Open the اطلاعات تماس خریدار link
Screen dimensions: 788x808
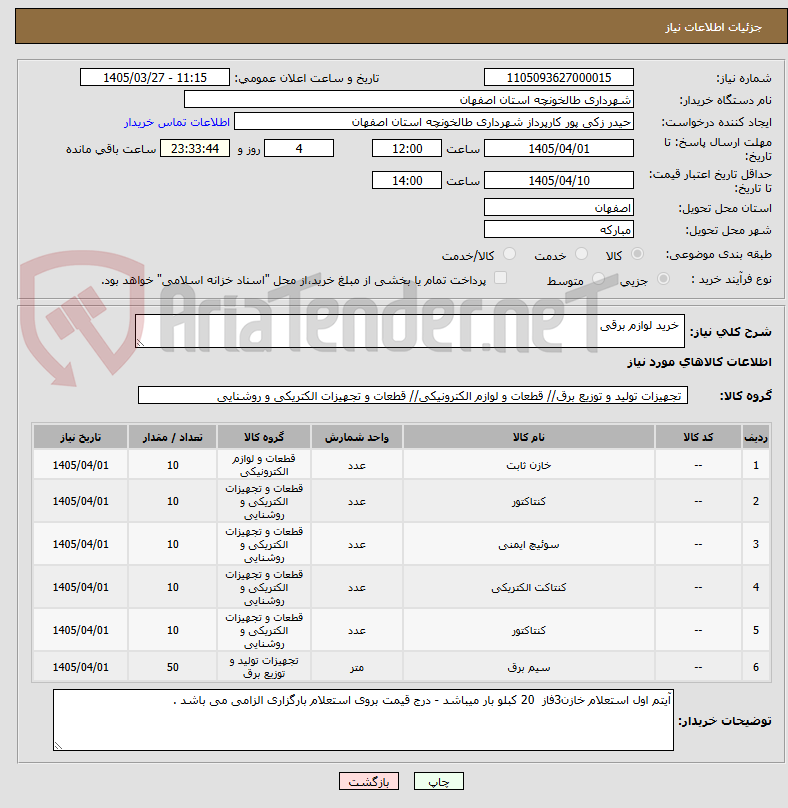click(x=176, y=122)
